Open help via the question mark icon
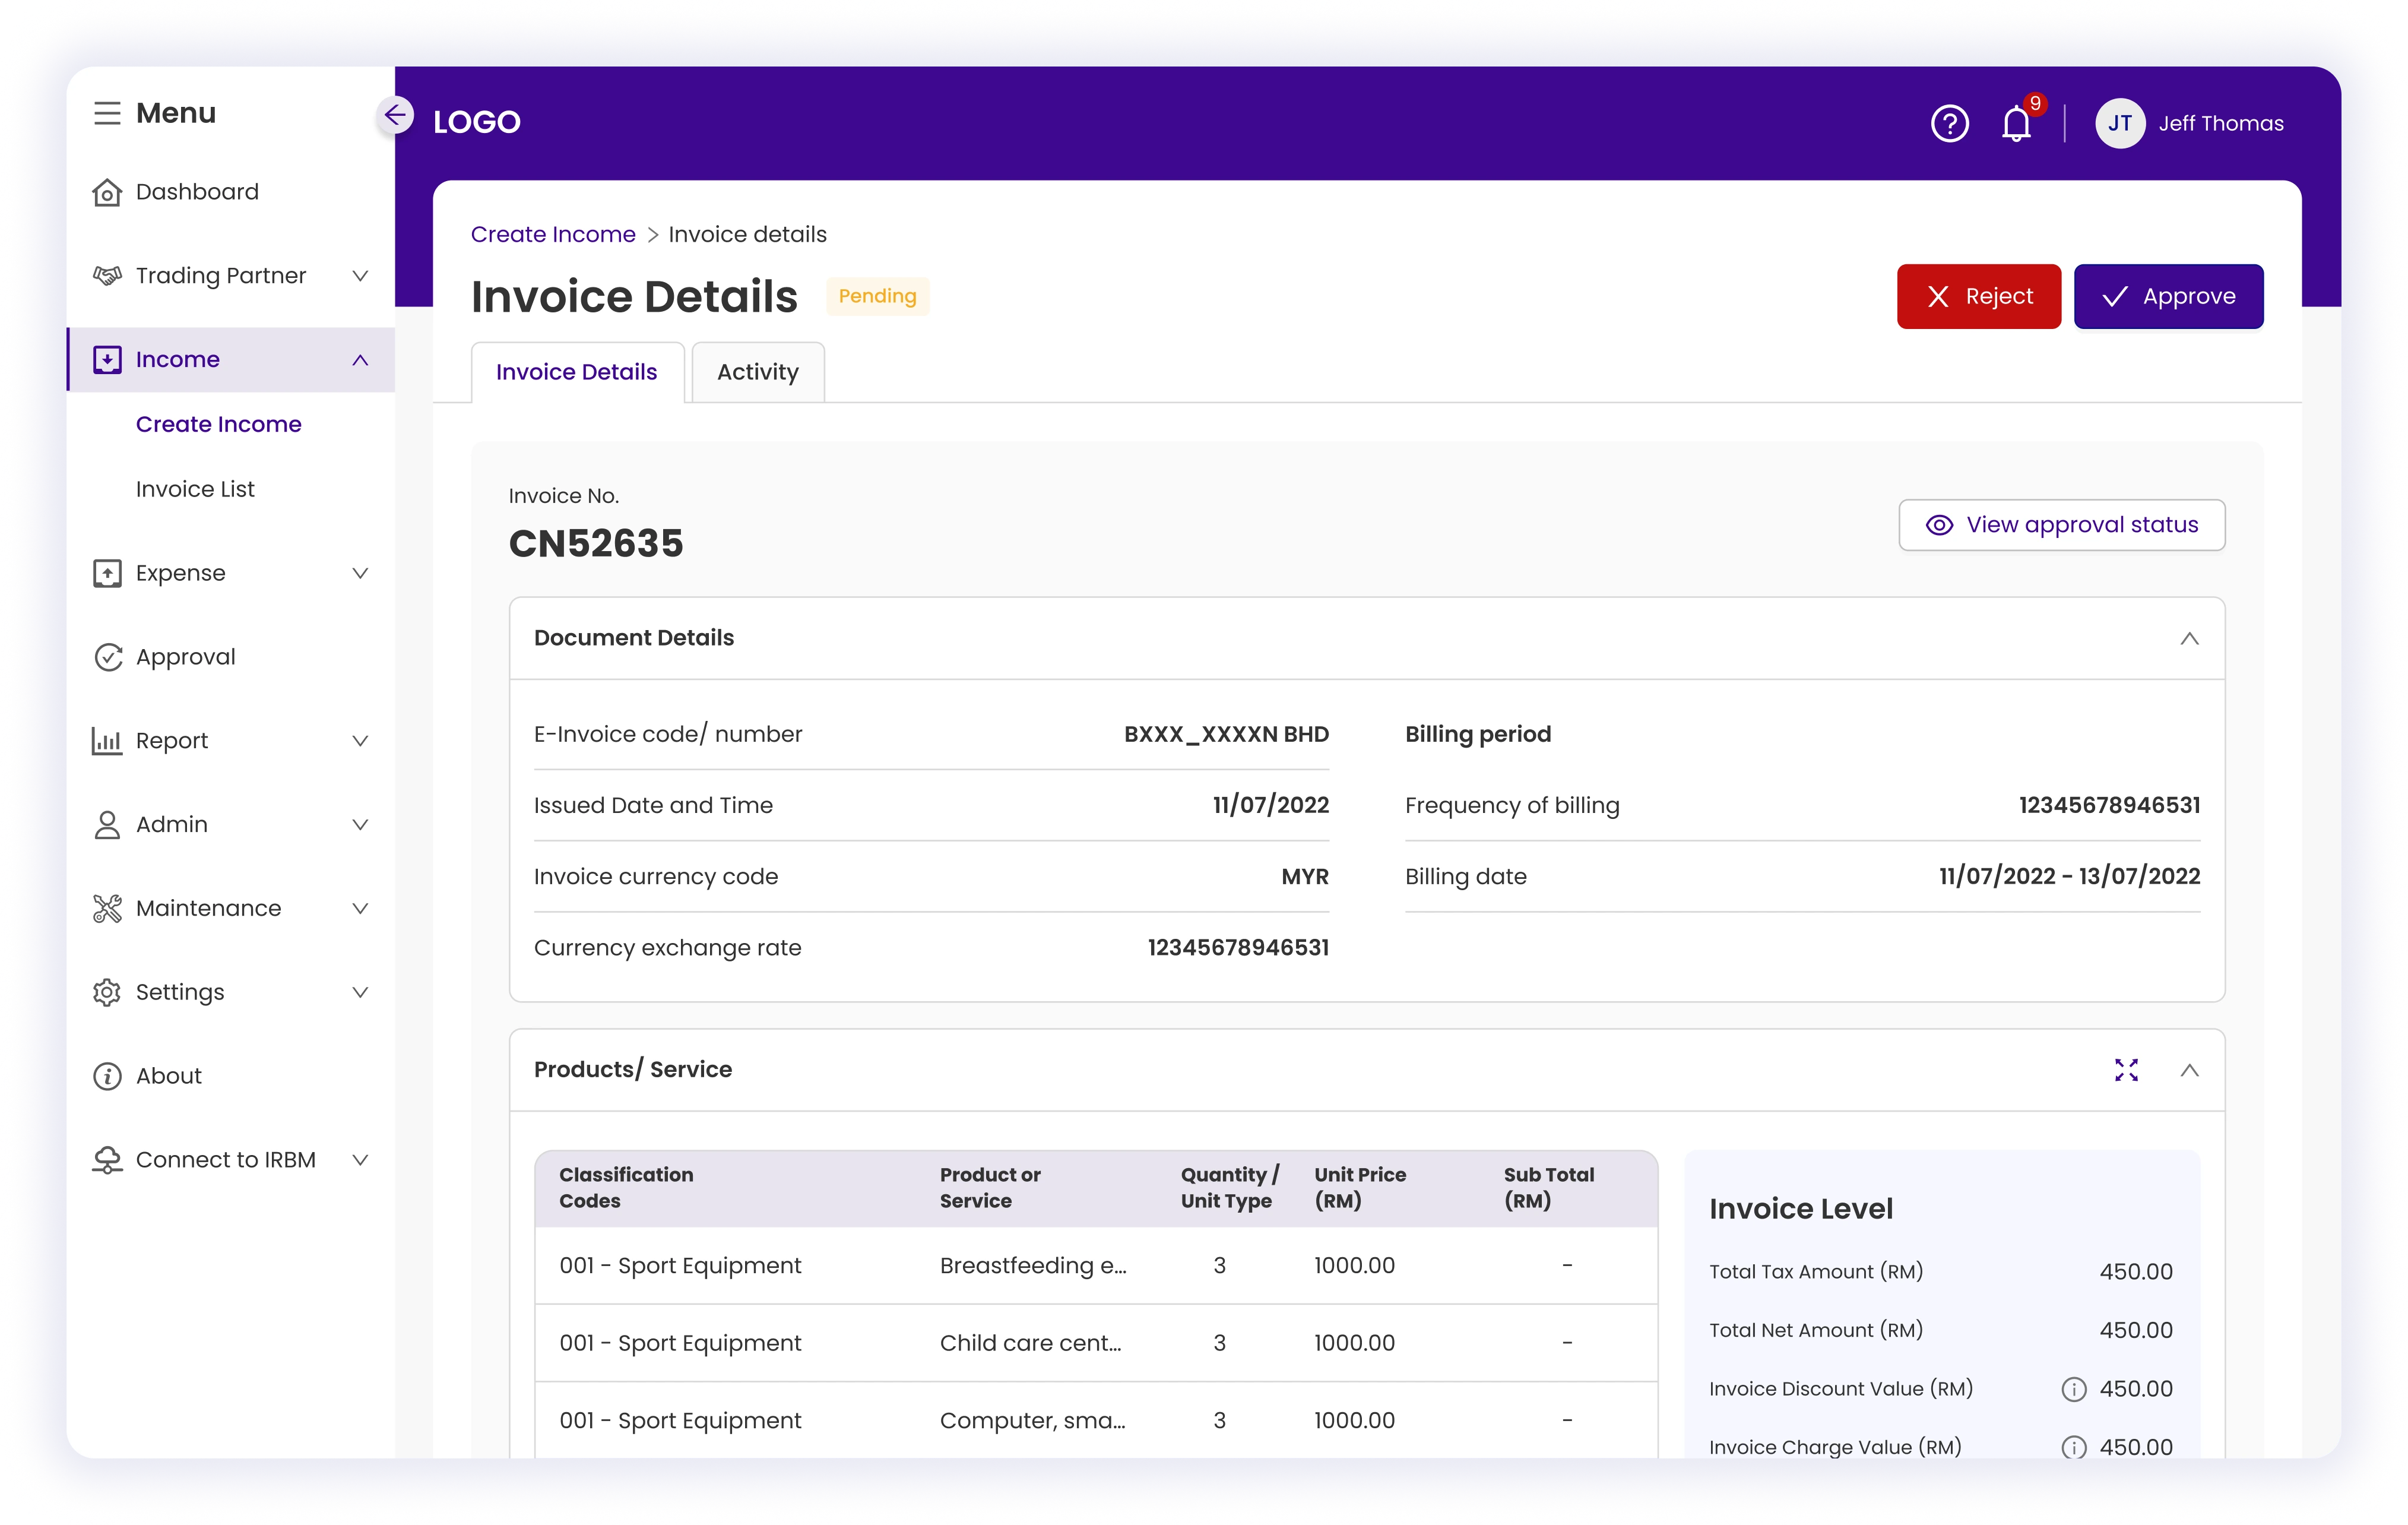Viewport: 2408px width, 1525px height. click(x=1949, y=123)
